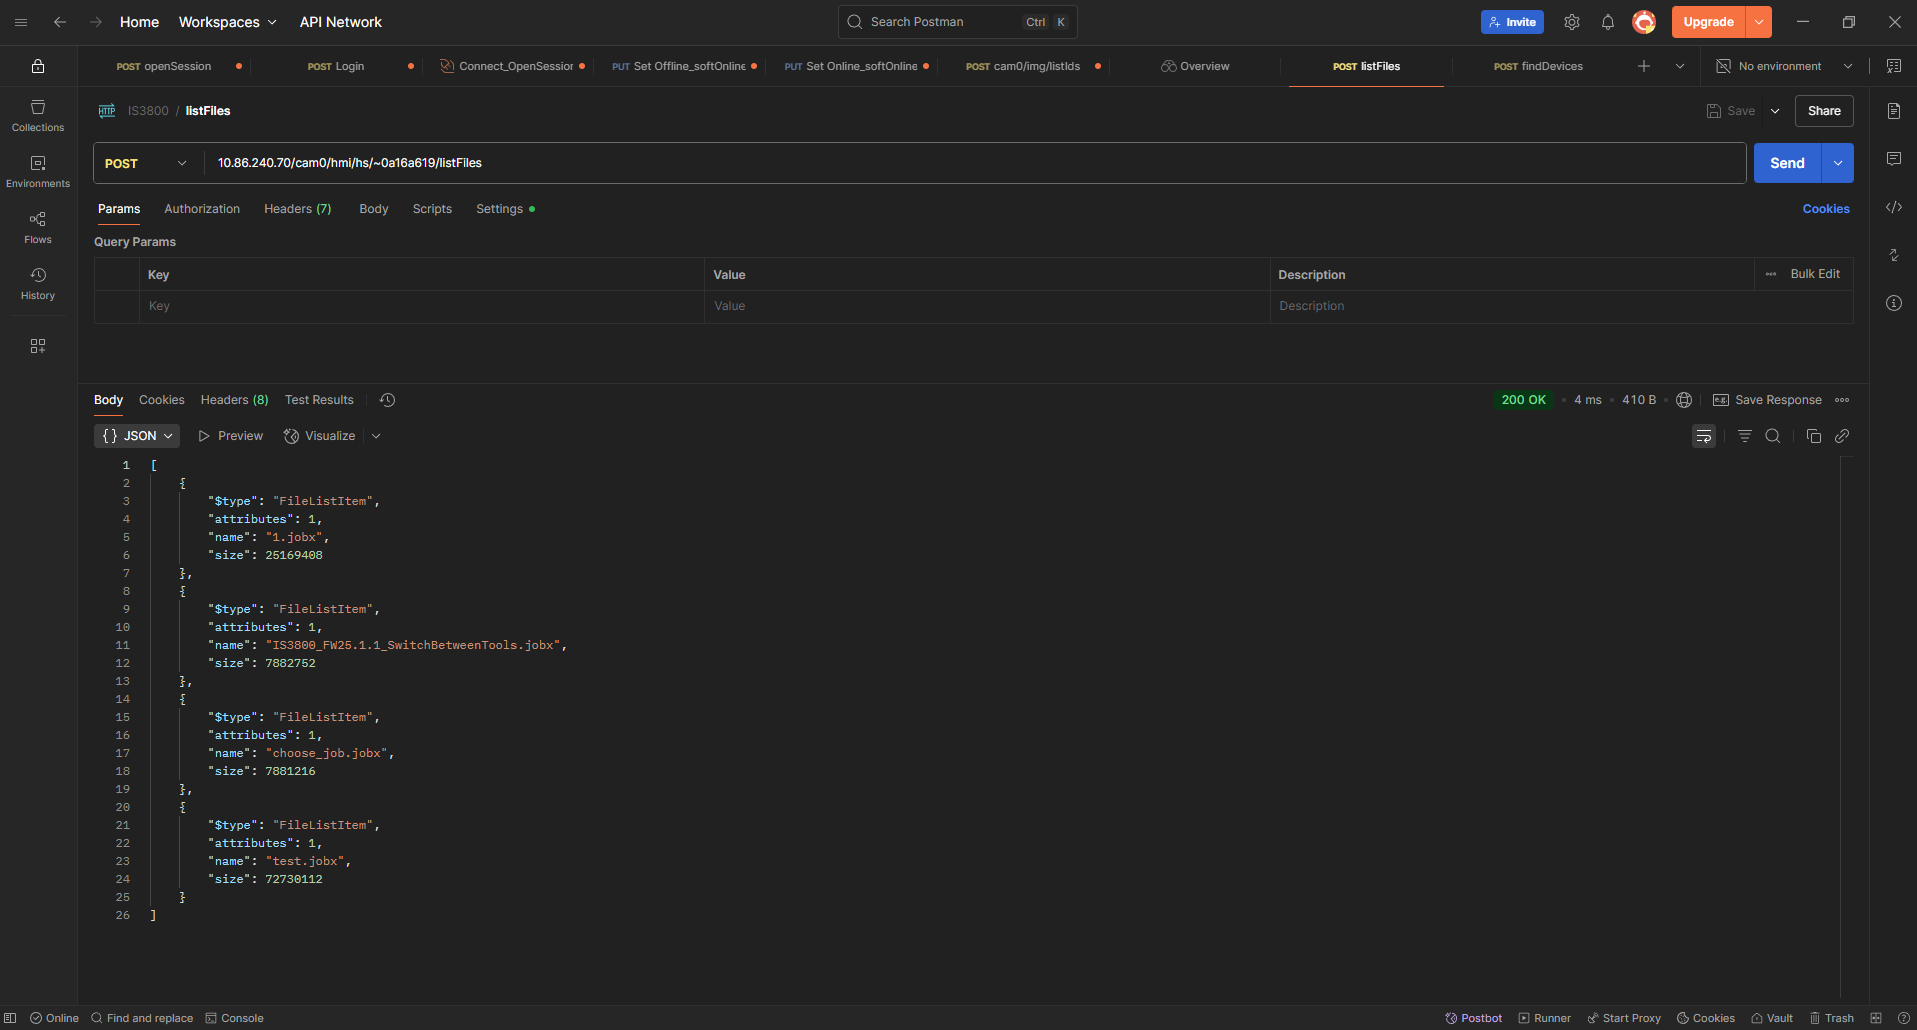The height and width of the screenshot is (1030, 1917).
Task: Copy the response body
Action: click(1814, 436)
